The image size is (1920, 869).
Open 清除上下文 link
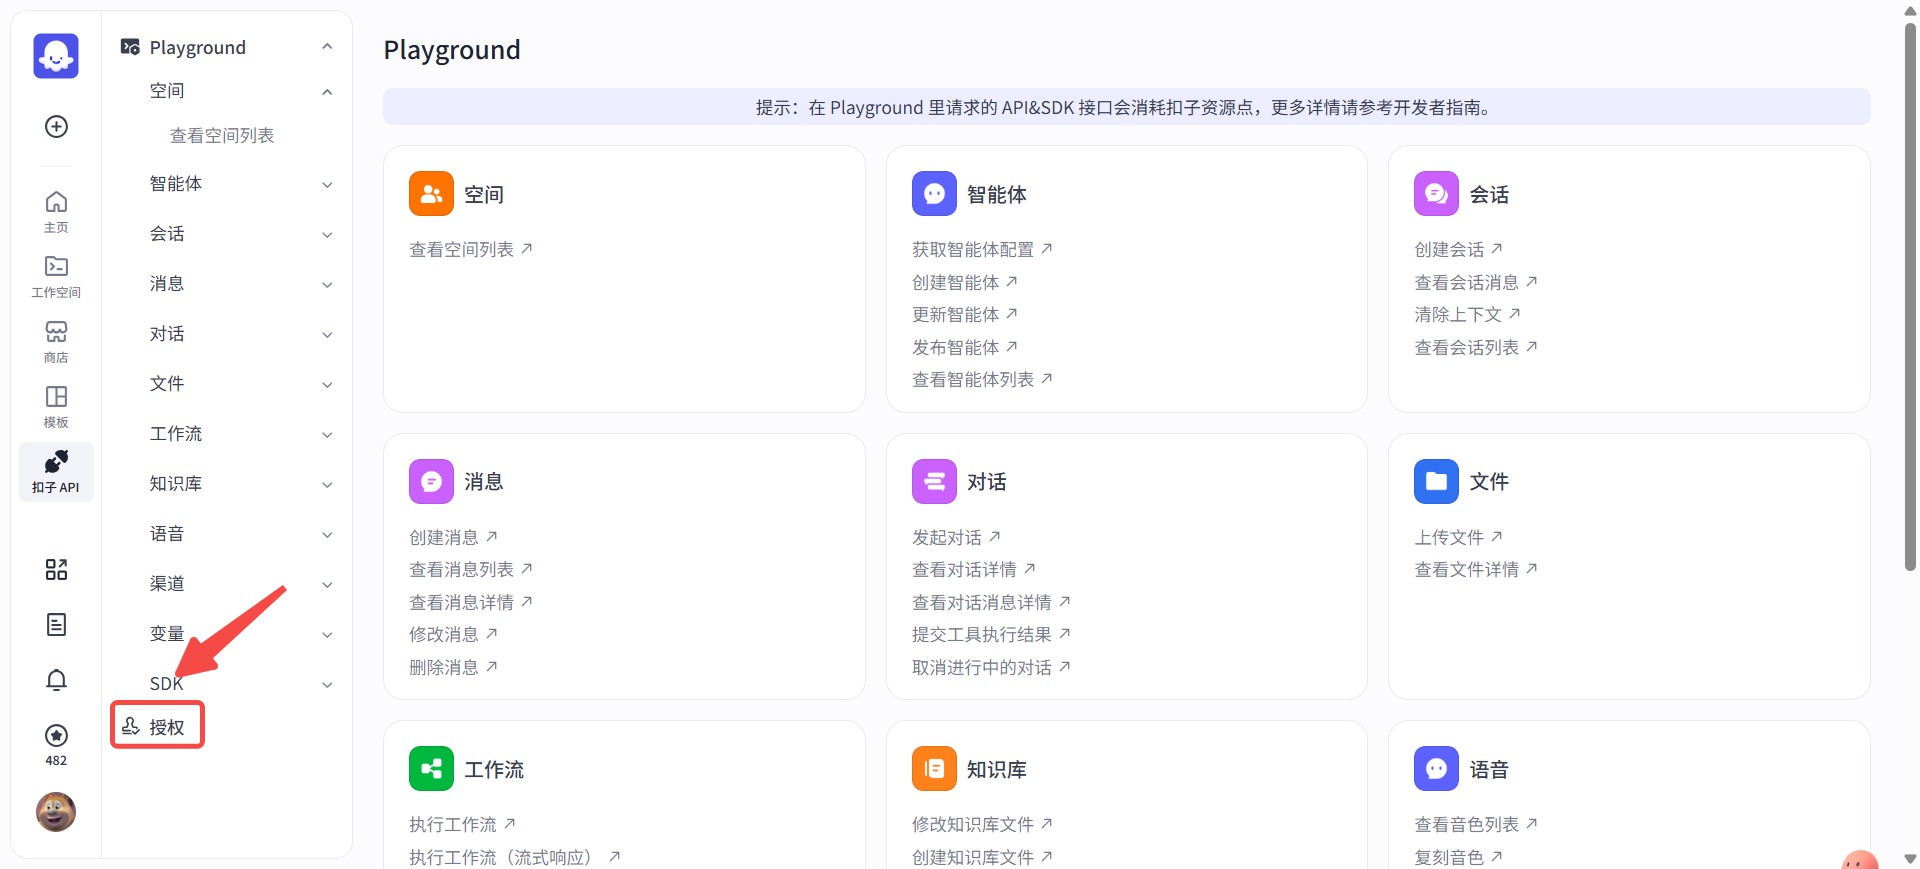pyautogui.click(x=1467, y=314)
